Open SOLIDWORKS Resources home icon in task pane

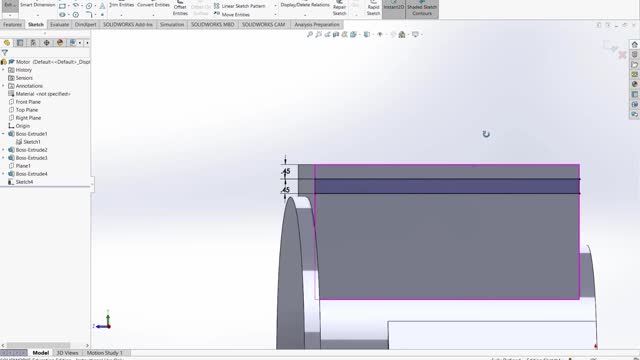click(634, 44)
